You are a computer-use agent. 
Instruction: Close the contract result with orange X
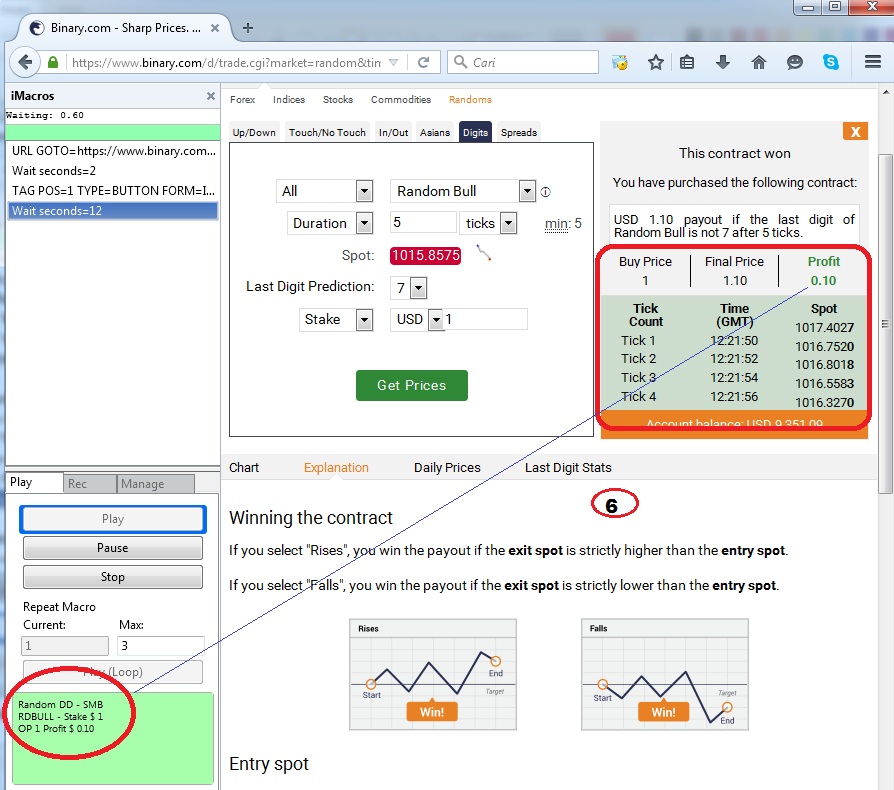pos(855,132)
